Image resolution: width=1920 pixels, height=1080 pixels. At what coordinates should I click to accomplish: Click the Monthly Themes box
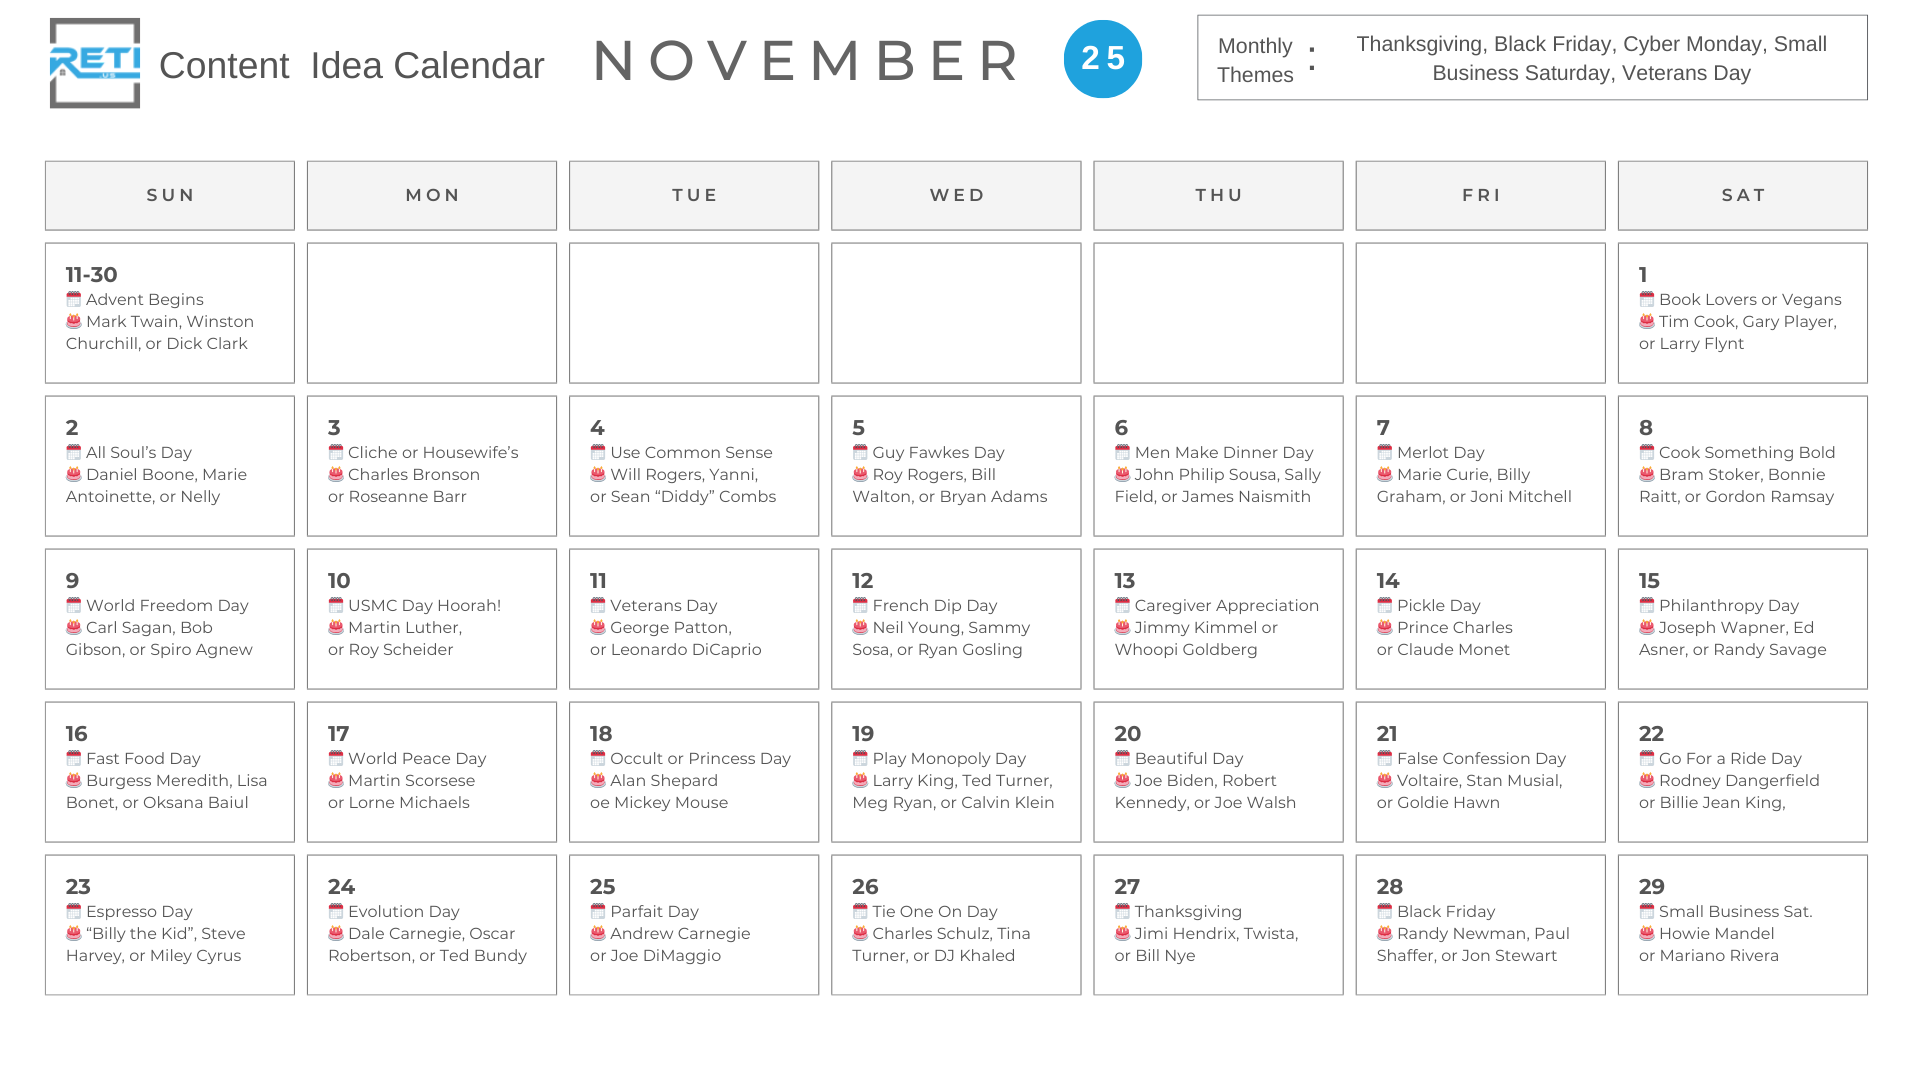click(1531, 58)
